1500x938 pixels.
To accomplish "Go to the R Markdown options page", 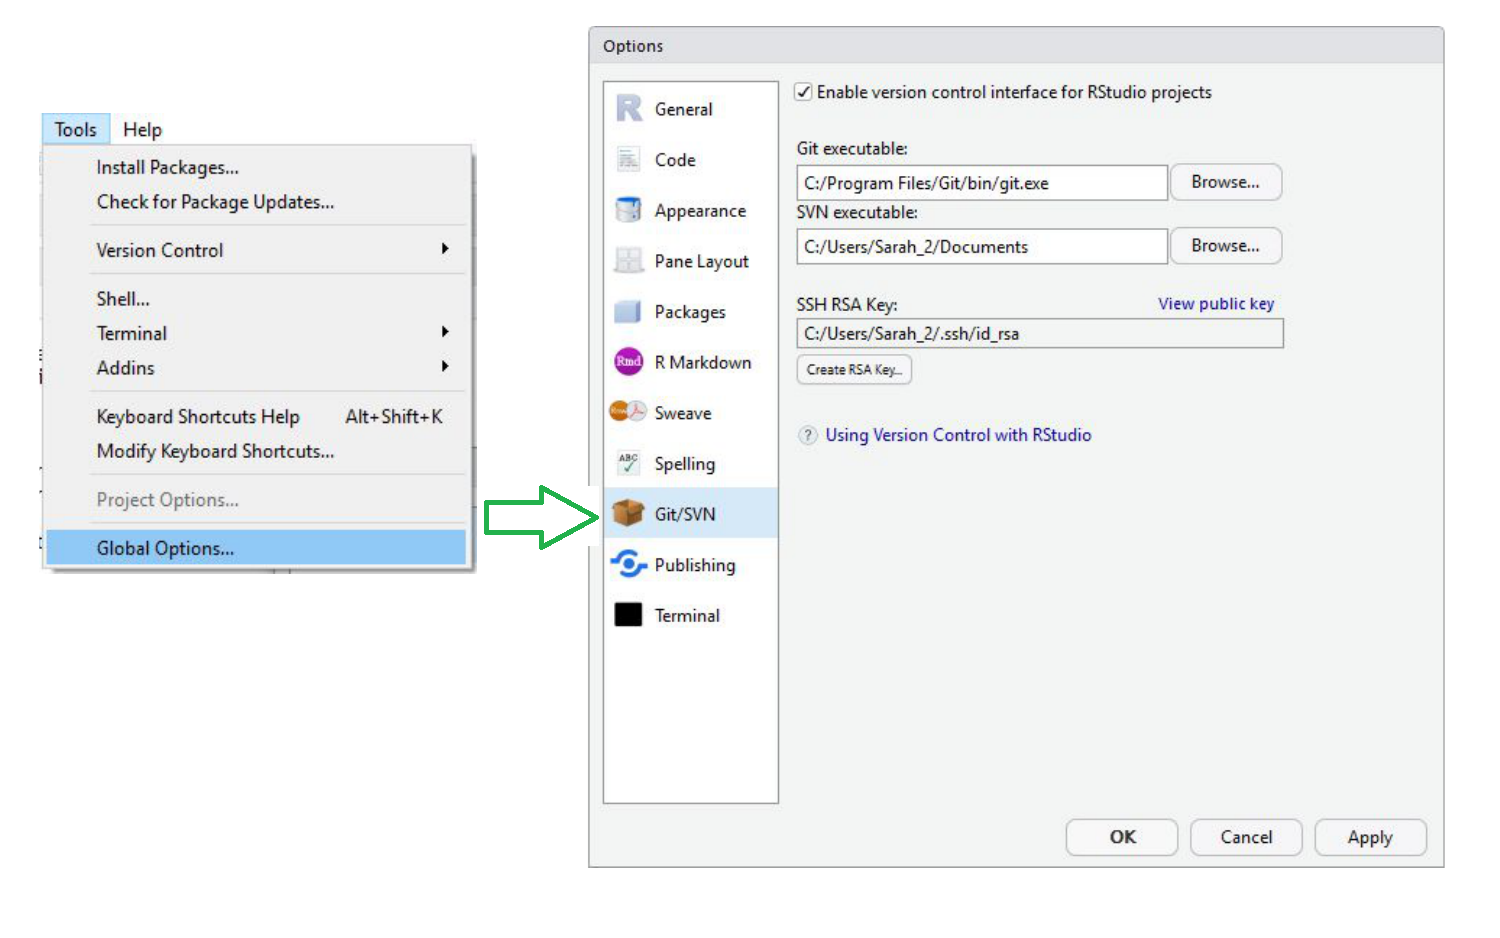I will point(691,362).
